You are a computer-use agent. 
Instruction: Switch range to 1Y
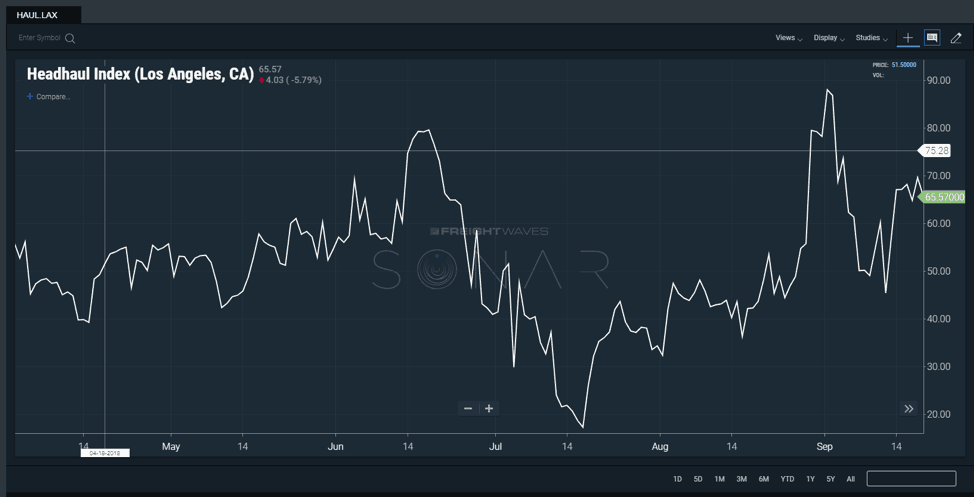tap(811, 479)
